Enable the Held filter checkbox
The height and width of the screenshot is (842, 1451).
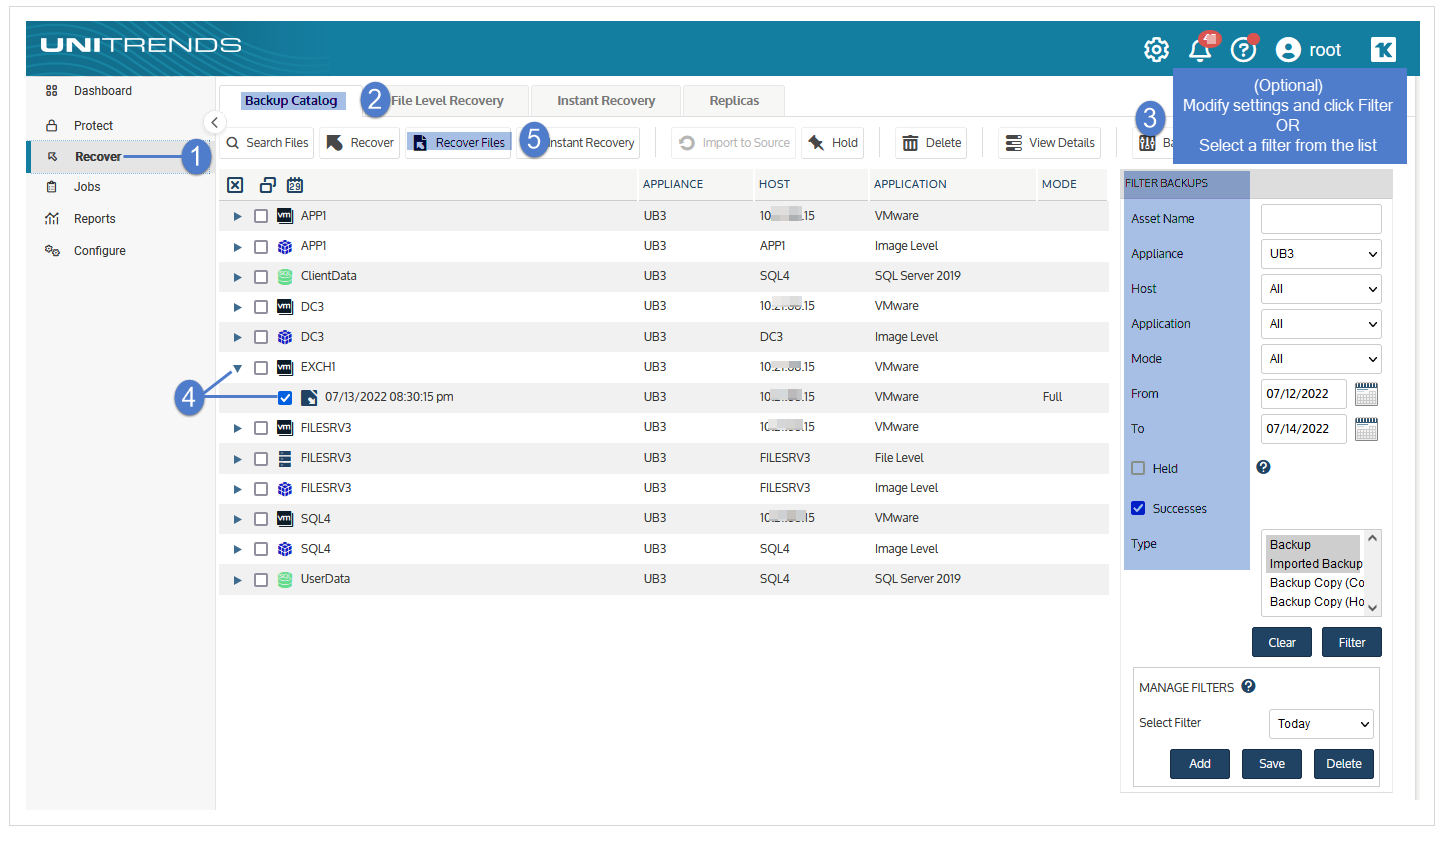point(1138,468)
